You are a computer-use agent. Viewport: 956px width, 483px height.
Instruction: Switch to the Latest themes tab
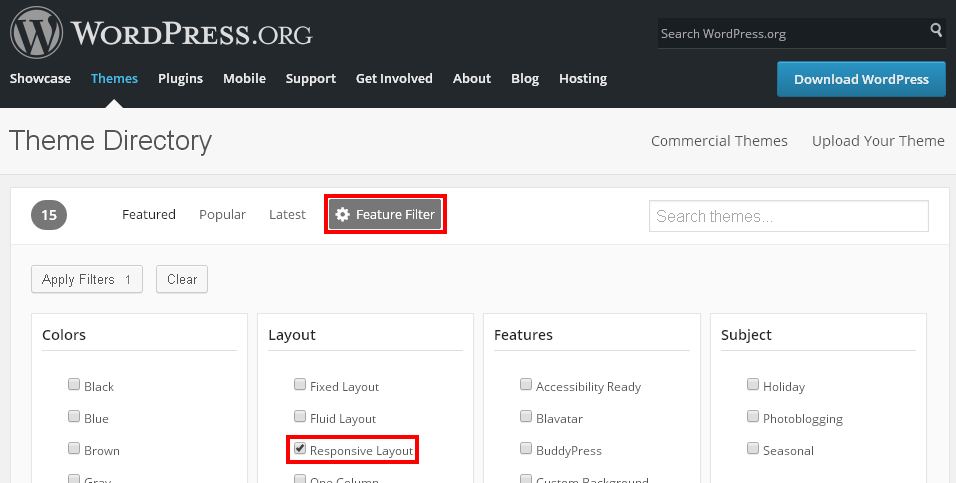(287, 215)
